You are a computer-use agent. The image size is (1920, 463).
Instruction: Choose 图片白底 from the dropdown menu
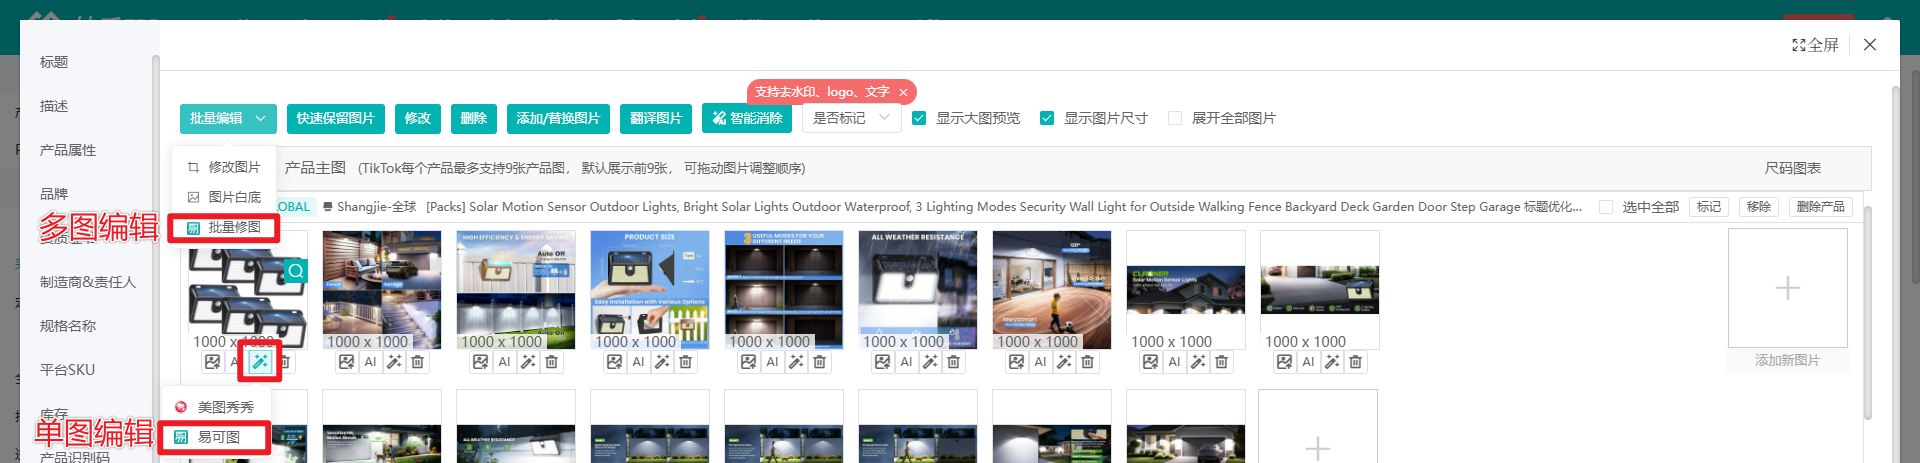(x=224, y=197)
